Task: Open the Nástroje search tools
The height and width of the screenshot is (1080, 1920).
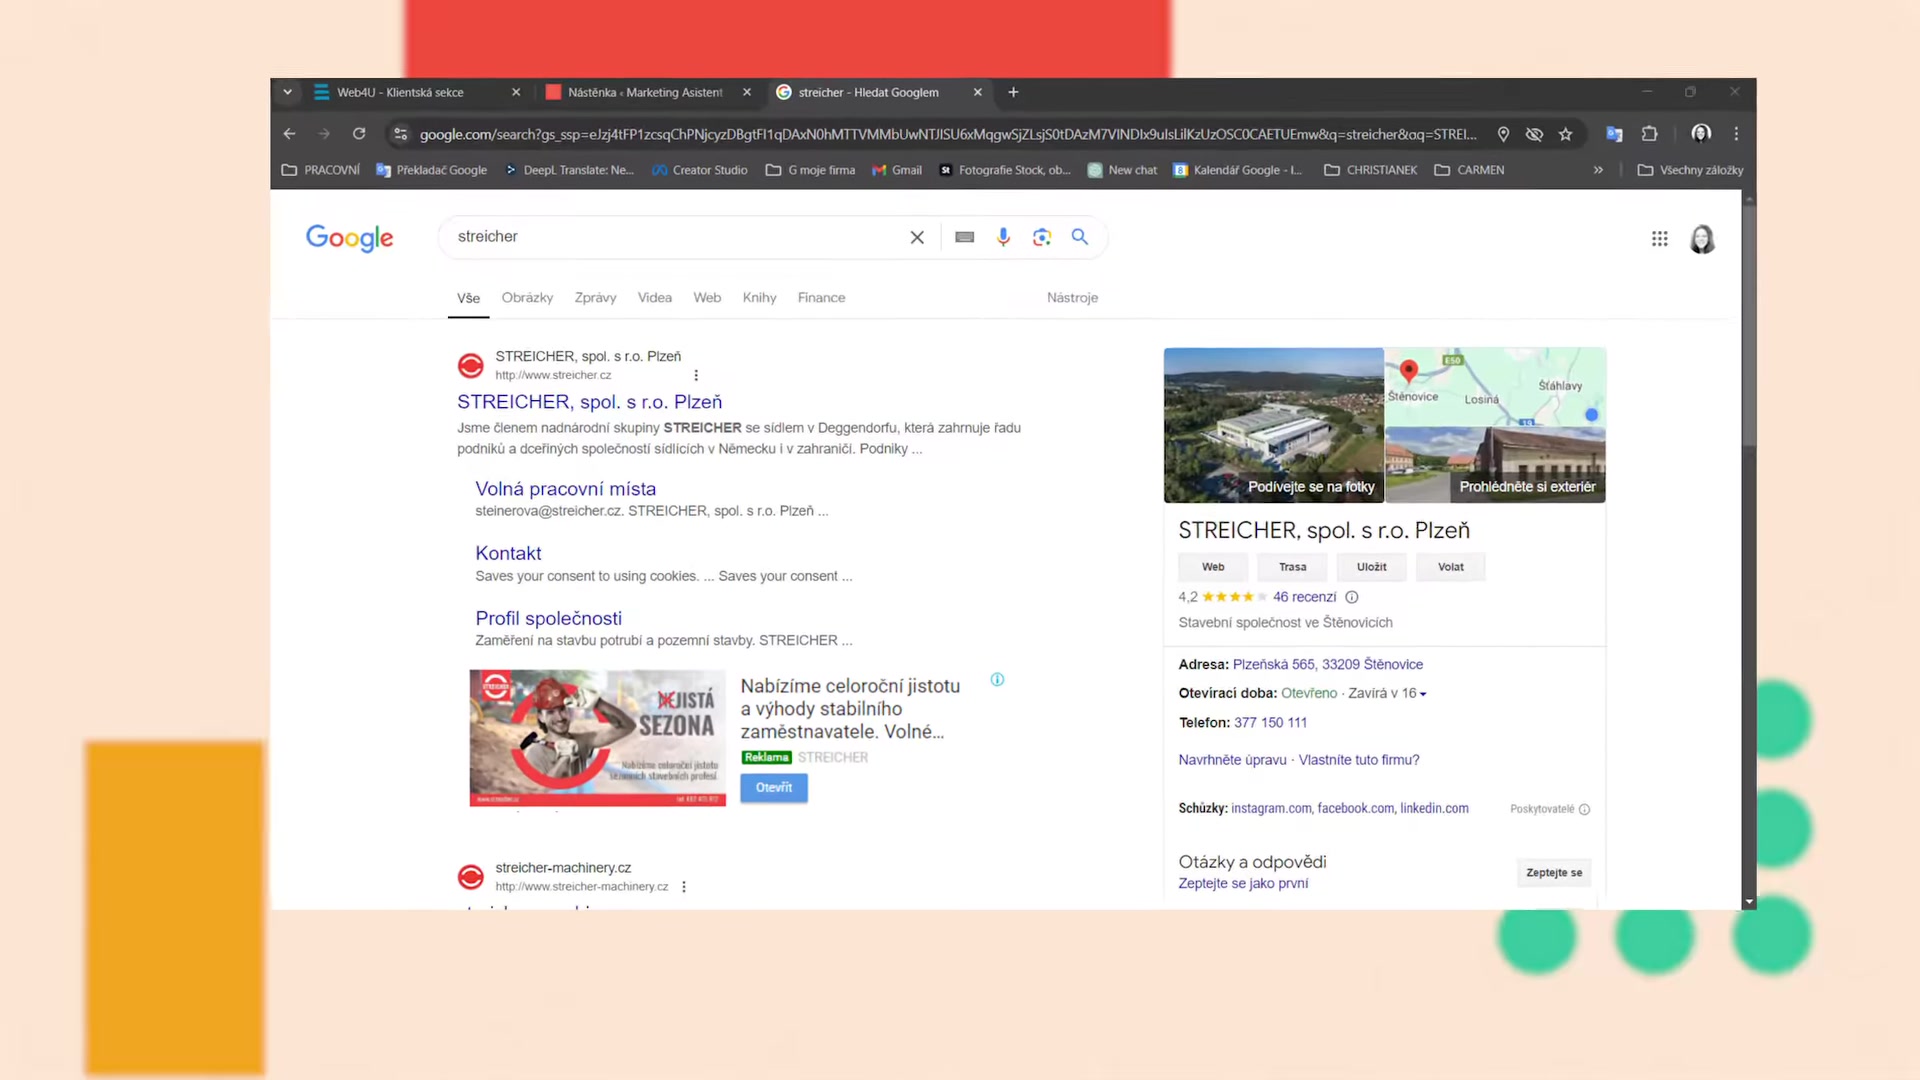Action: 1072,298
